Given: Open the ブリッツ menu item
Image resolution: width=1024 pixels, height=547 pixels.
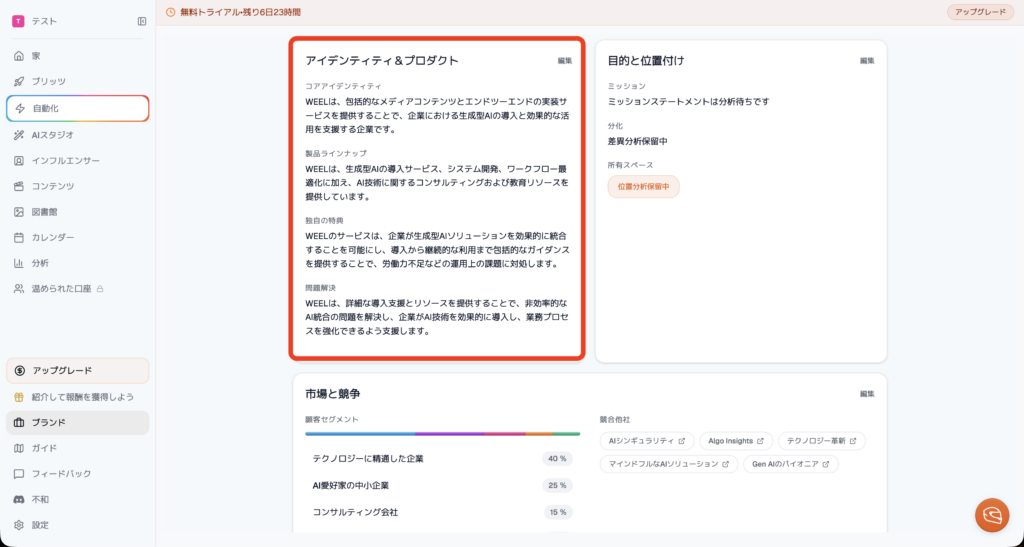Looking at the screenshot, I should pyautogui.click(x=78, y=82).
